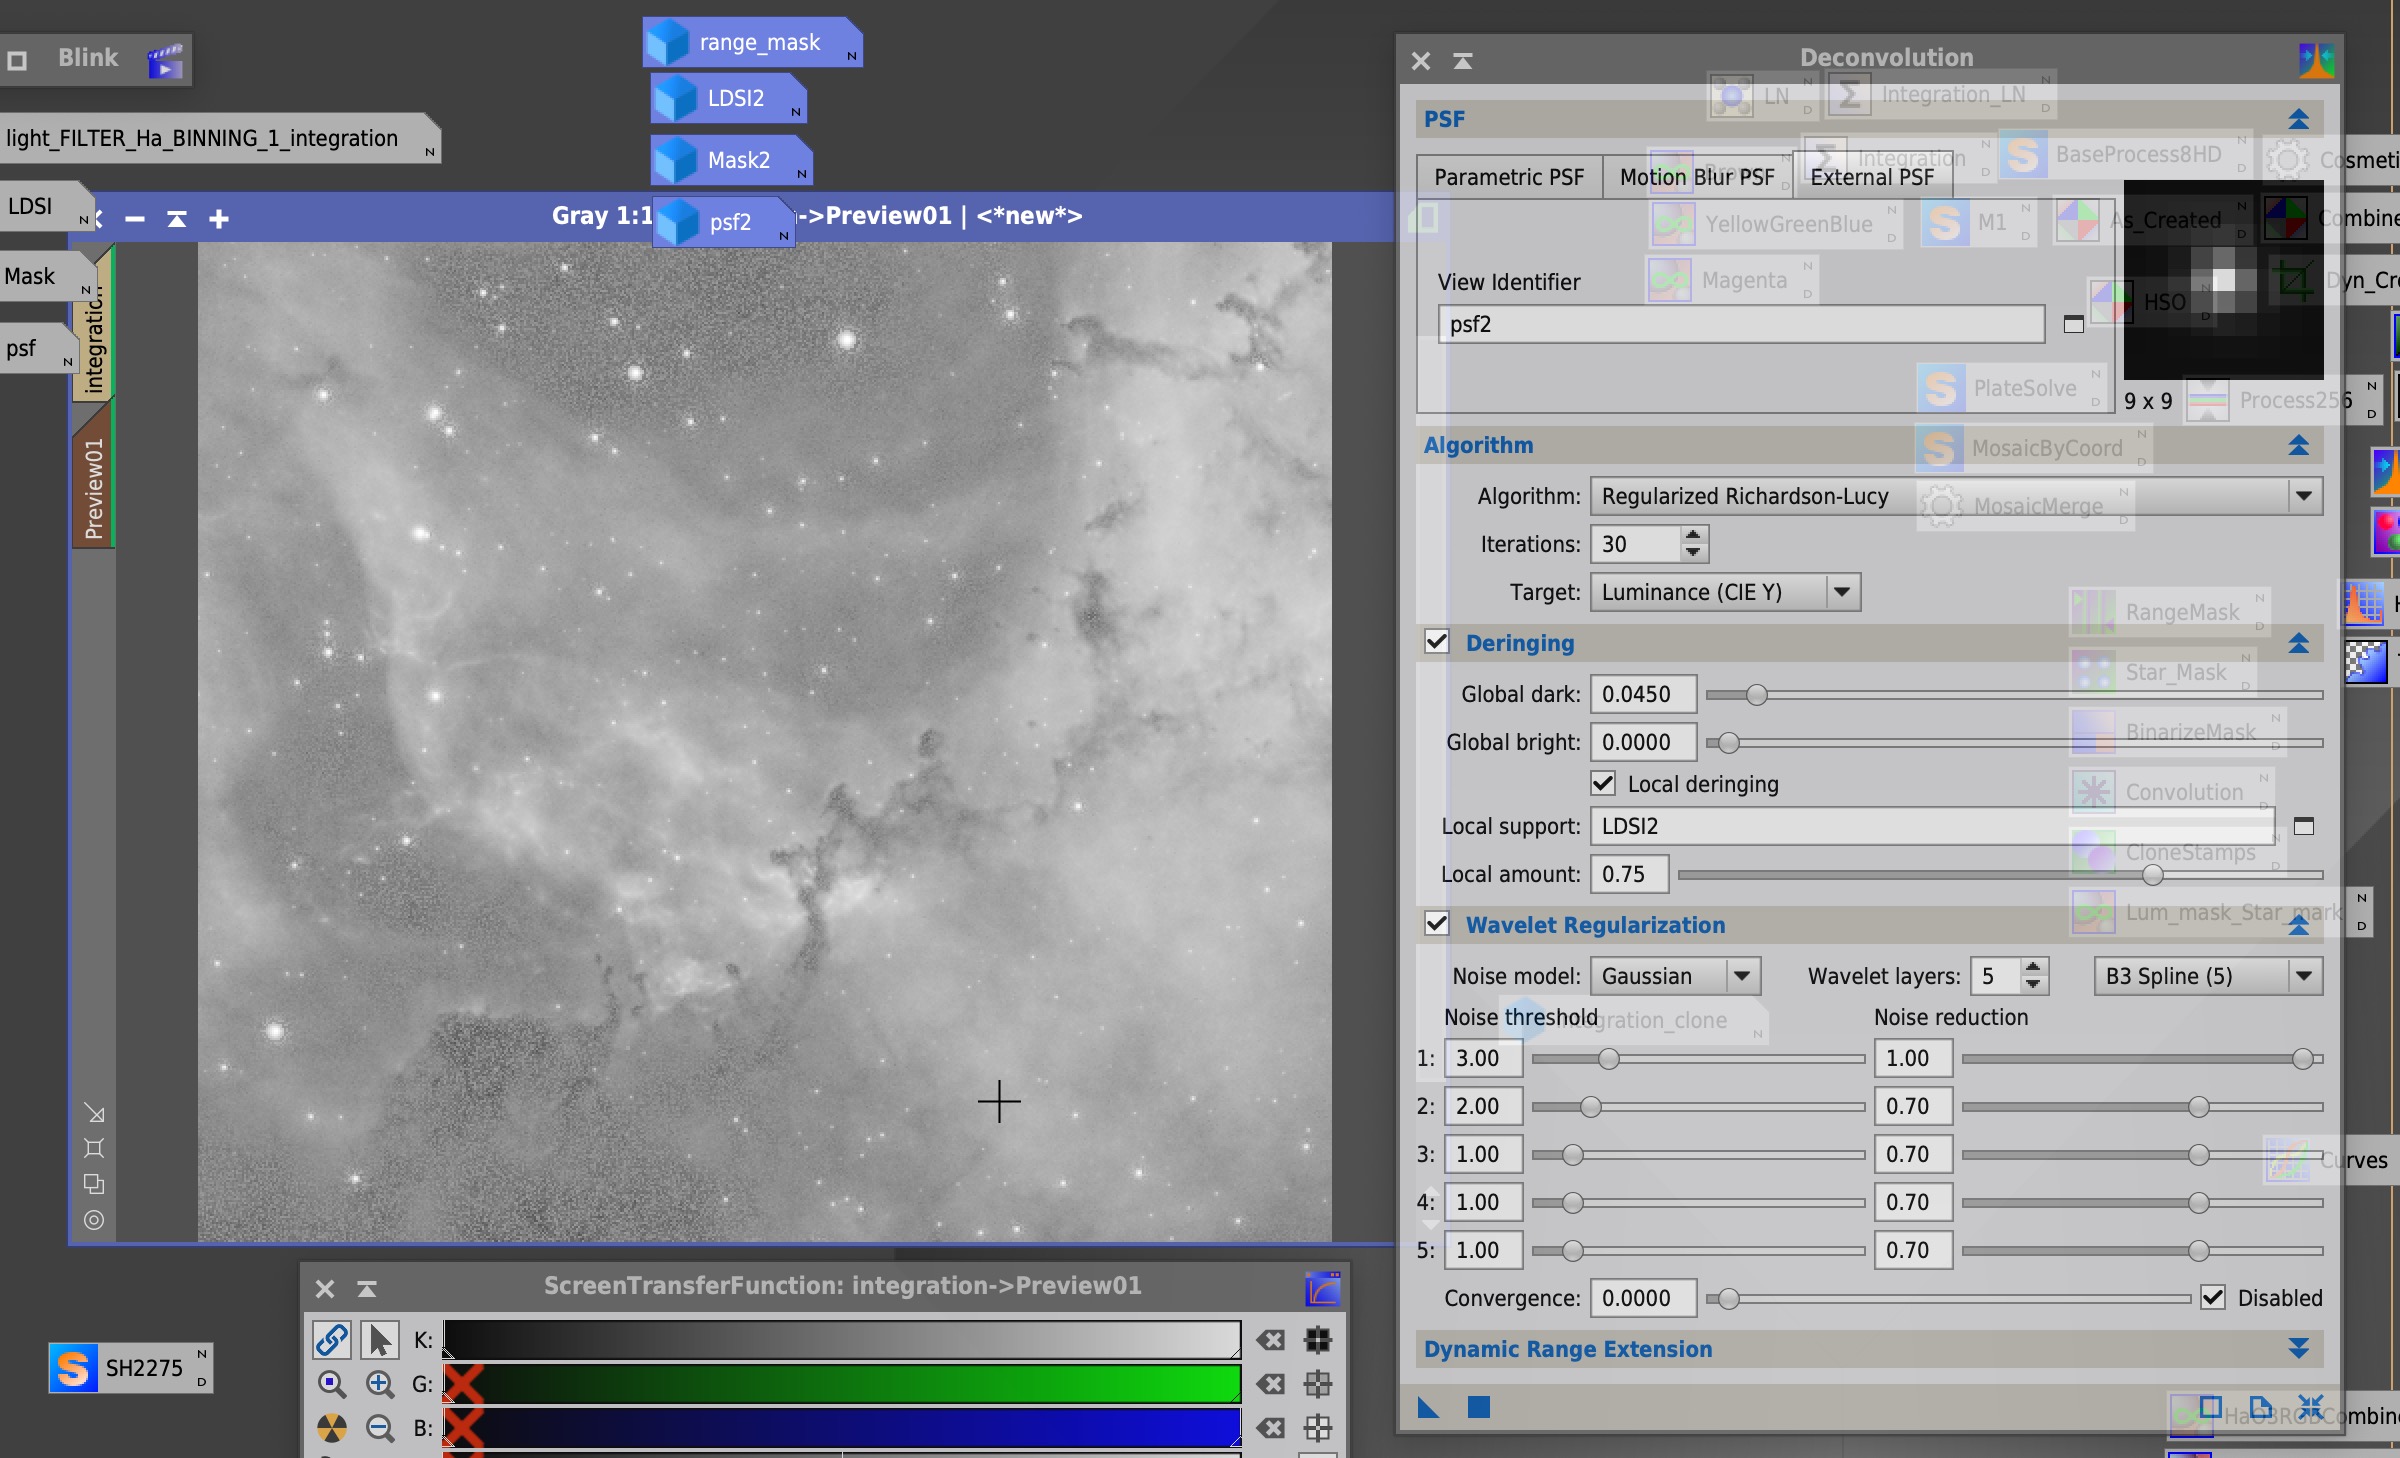The width and height of the screenshot is (2400, 1458).
Task: Click K channel crosshair readout icon
Action: coord(1318,1340)
